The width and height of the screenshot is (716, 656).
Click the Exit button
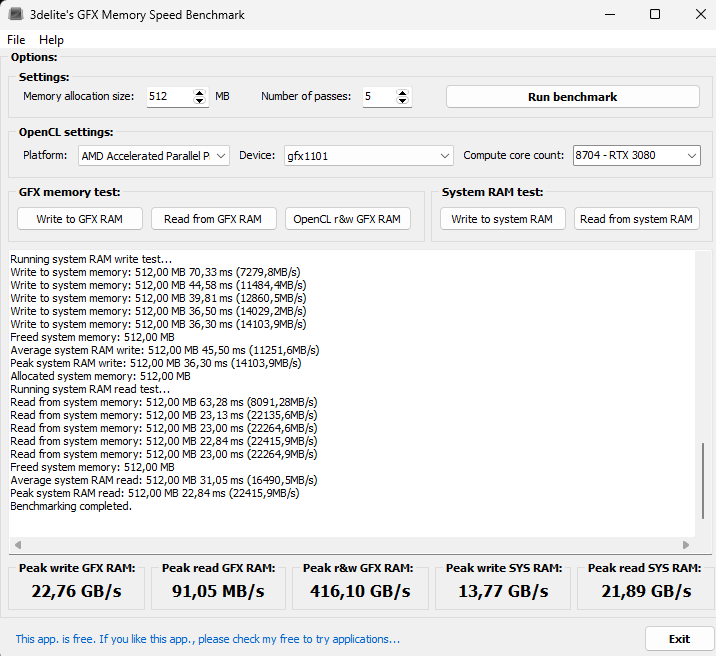click(x=679, y=639)
